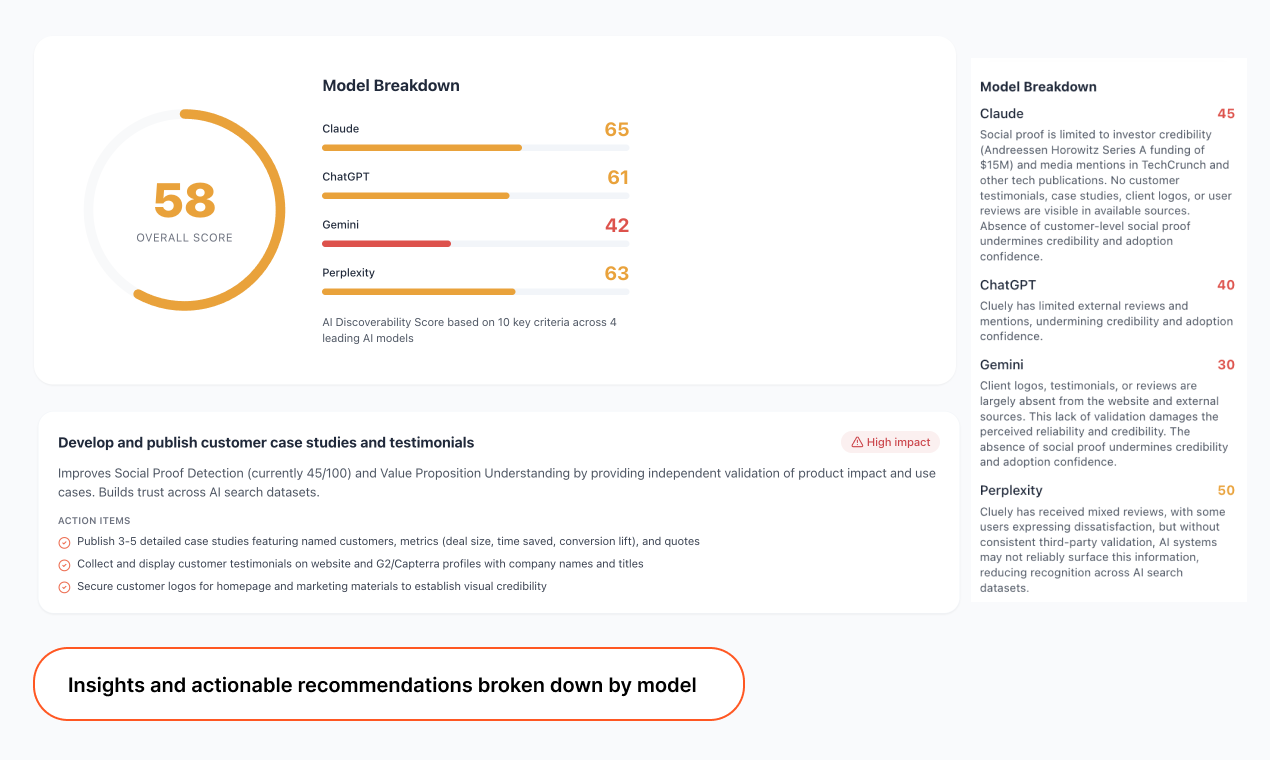This screenshot has height=760, width=1270.
Task: Click Perplexity's score of 63
Action: pyautogui.click(x=618, y=272)
